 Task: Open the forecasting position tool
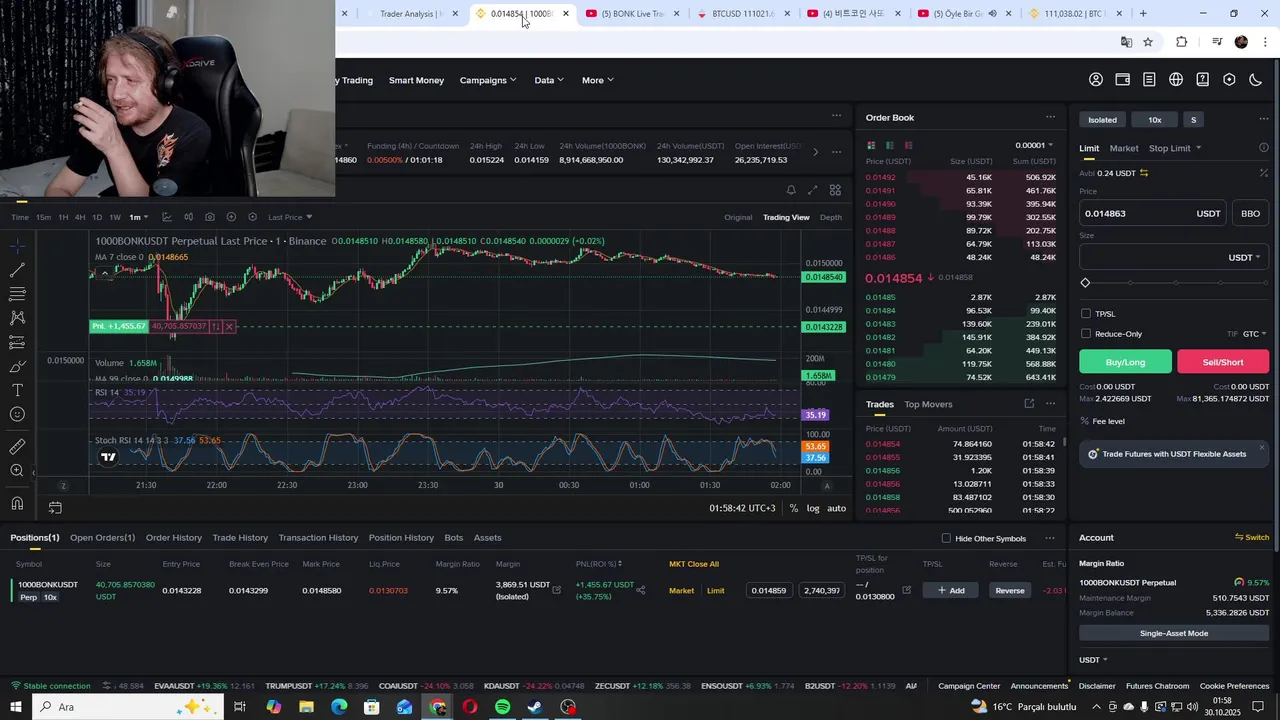17,342
